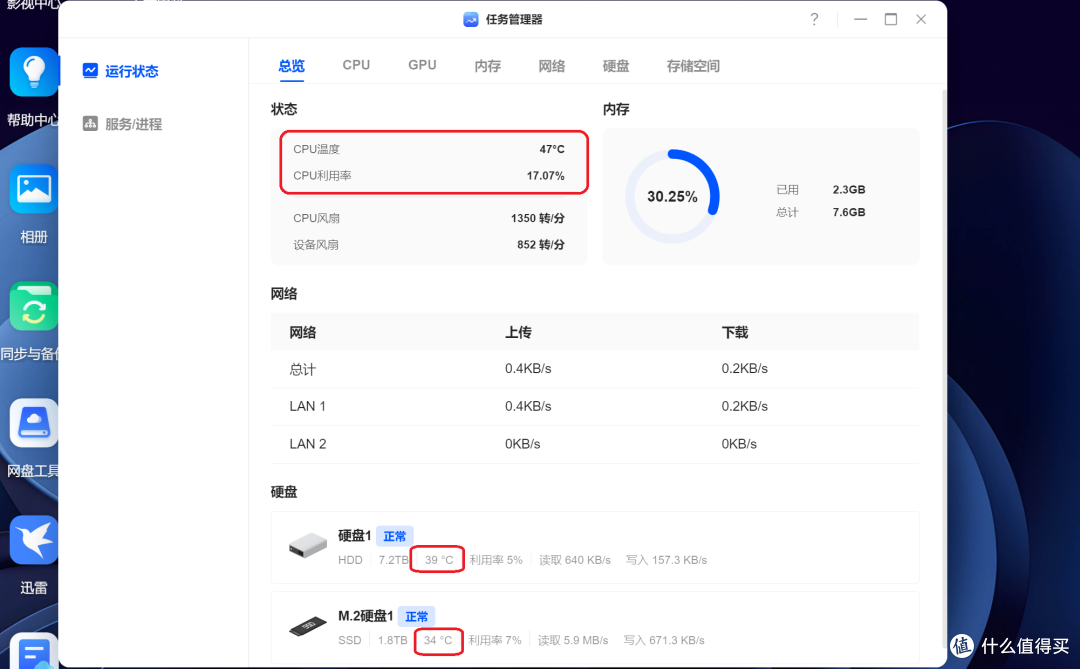The image size is (1080, 669).
Task: Switch to the CPU tab
Action: [356, 65]
